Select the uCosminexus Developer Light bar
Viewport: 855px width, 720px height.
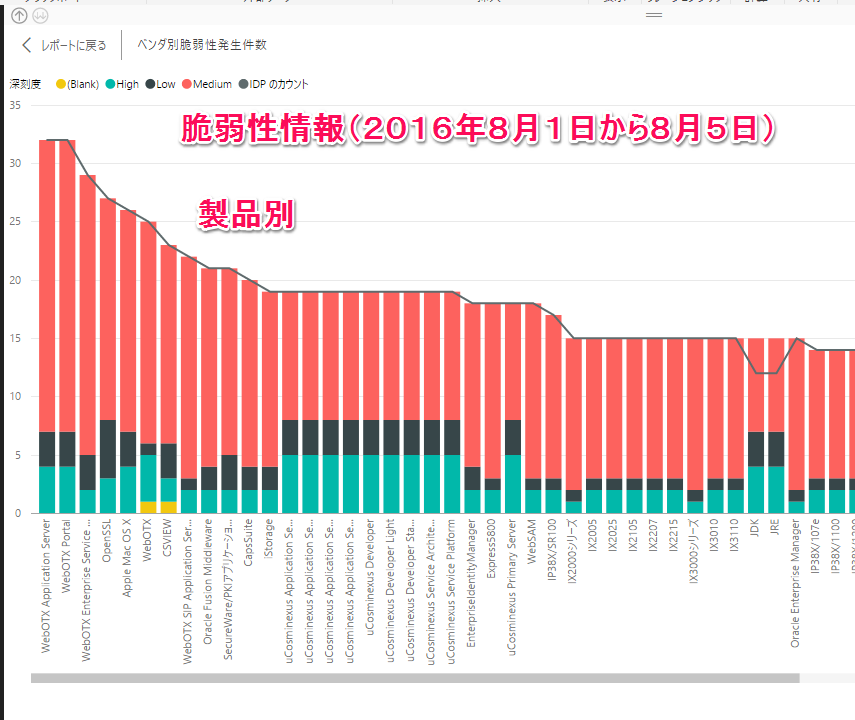392,403
